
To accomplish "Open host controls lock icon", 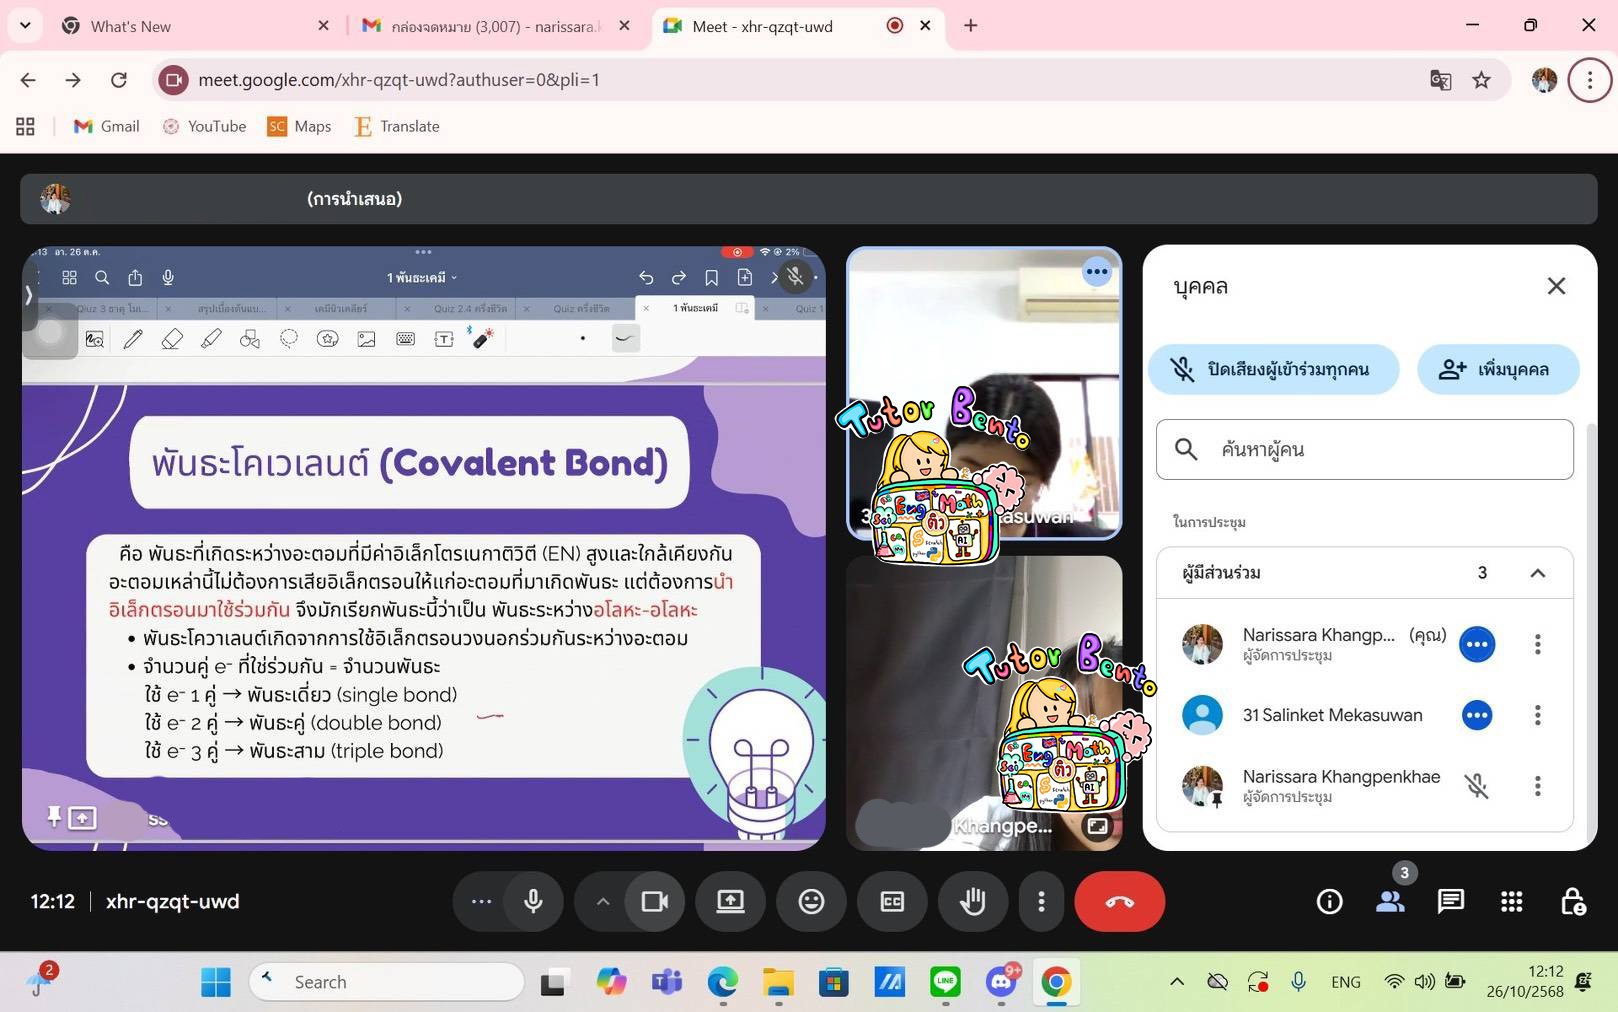I will [x=1572, y=902].
